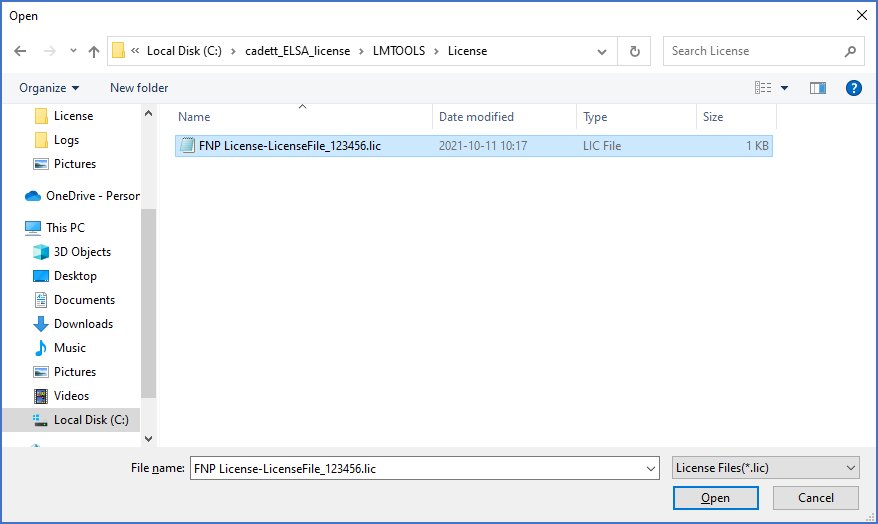Screen dimensions: 878x524
Task: Go back using the back arrow
Action: tap(20, 51)
